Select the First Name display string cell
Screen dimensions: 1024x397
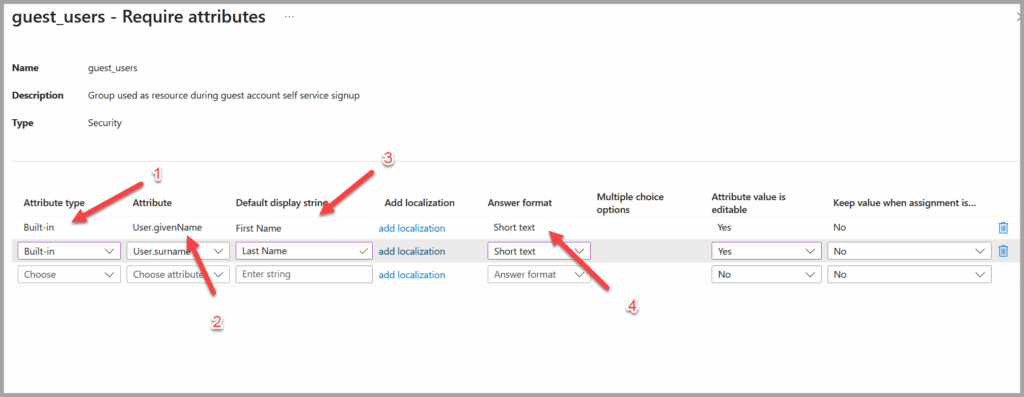pos(259,229)
